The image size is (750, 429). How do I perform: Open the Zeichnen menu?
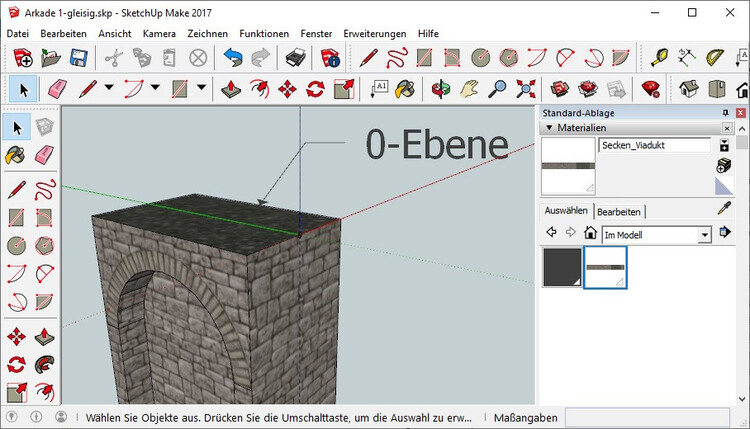tap(207, 33)
